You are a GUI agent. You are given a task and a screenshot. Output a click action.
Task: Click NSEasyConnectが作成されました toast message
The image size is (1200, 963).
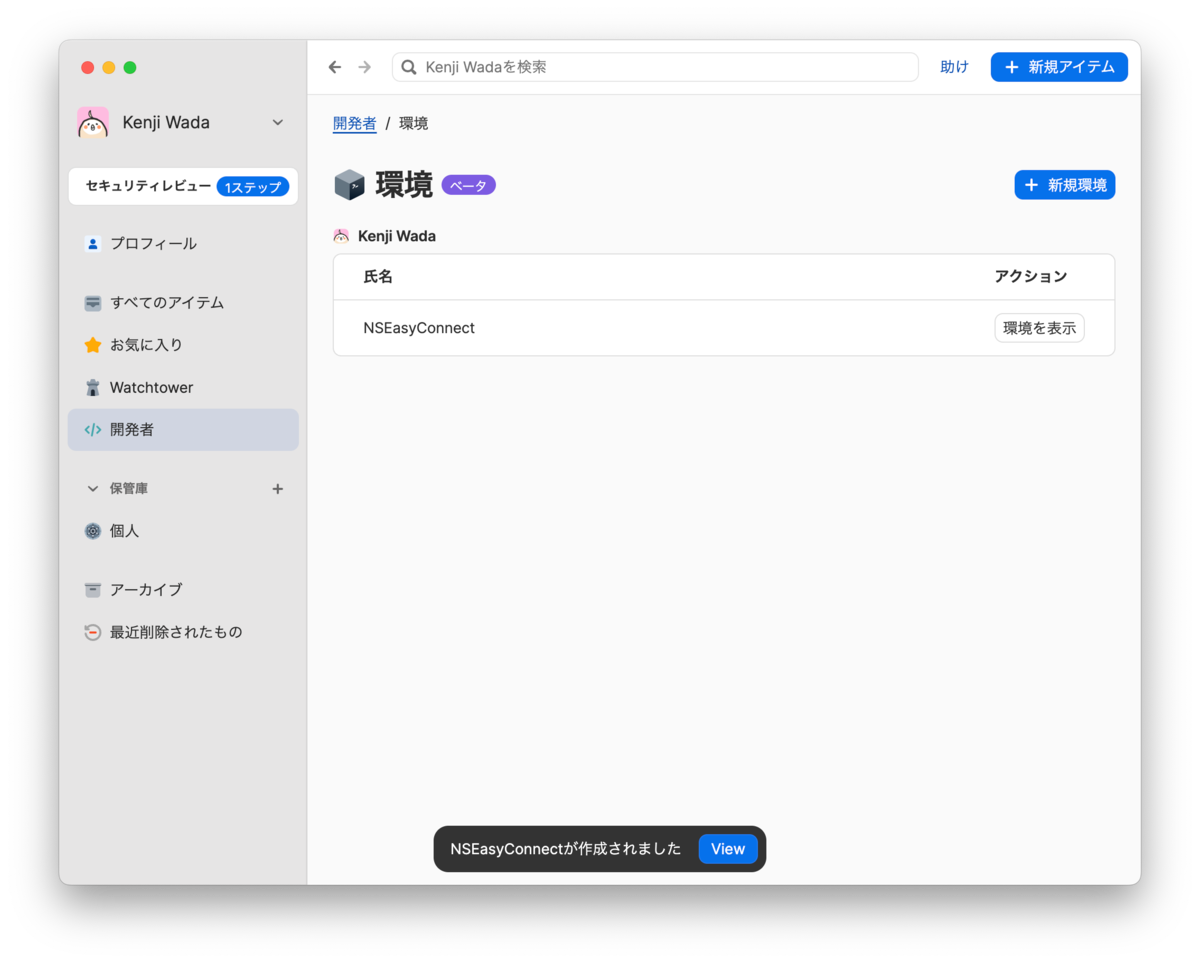tap(566, 849)
